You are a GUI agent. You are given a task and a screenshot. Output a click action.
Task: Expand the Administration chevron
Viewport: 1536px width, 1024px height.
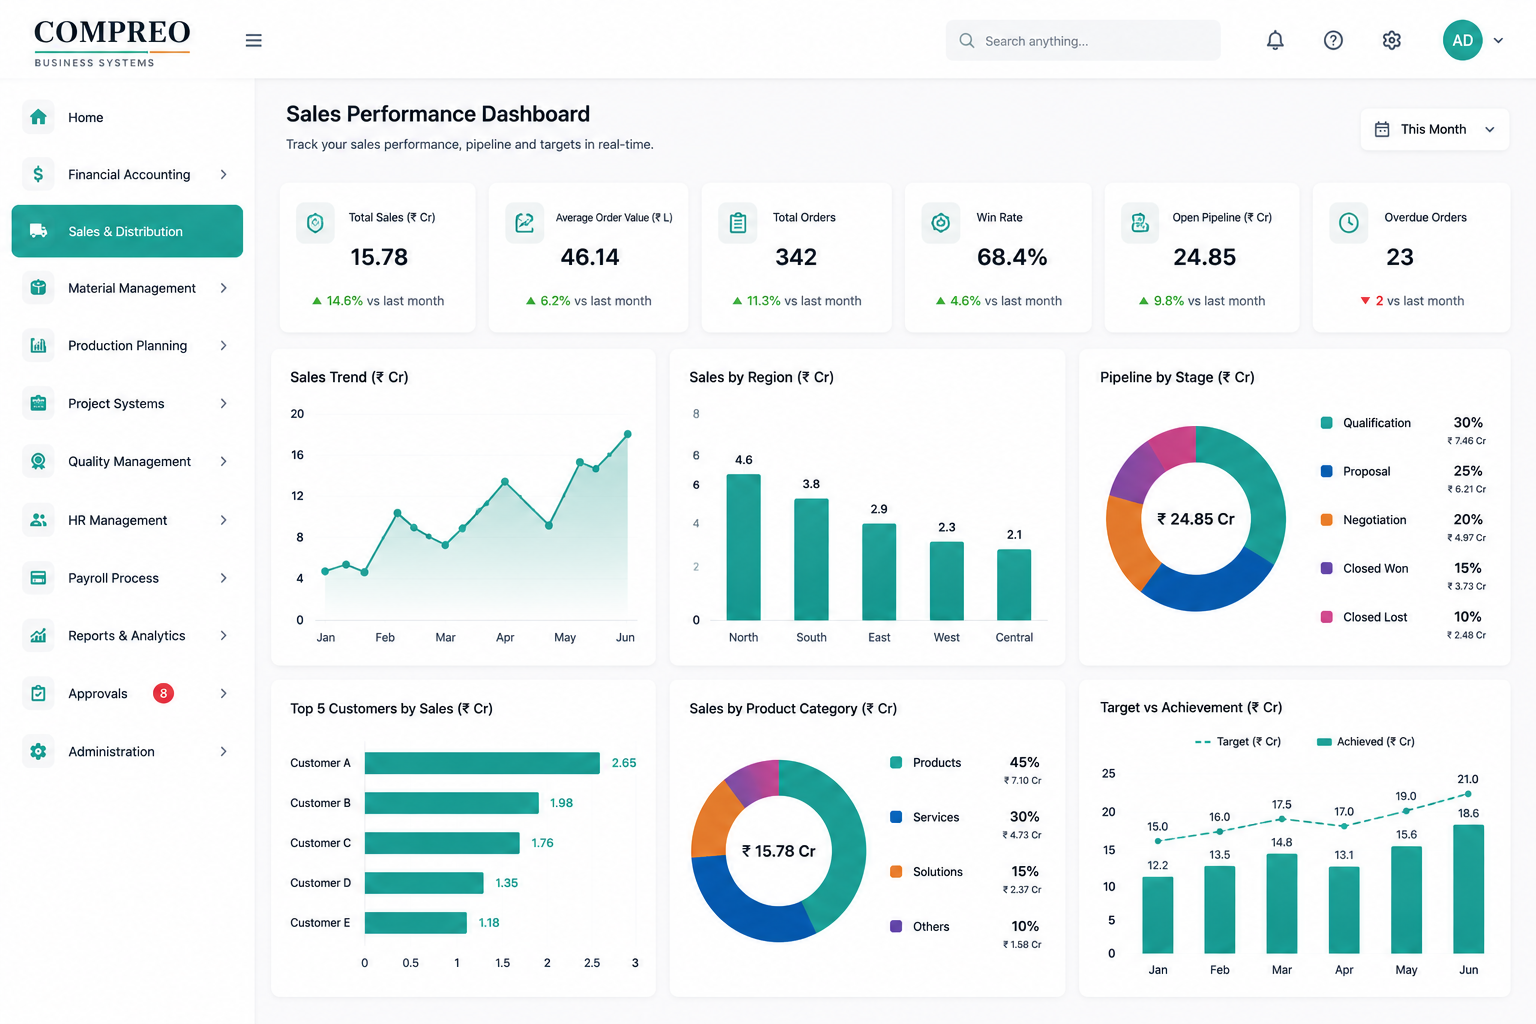coord(224,751)
